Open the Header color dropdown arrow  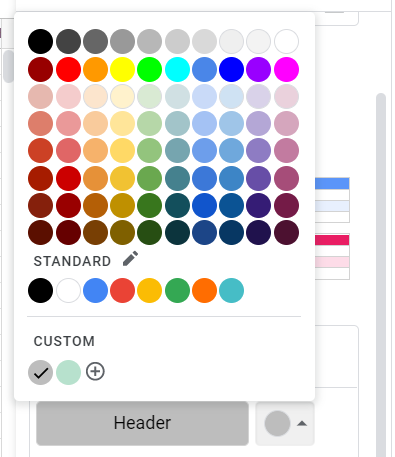(302, 423)
